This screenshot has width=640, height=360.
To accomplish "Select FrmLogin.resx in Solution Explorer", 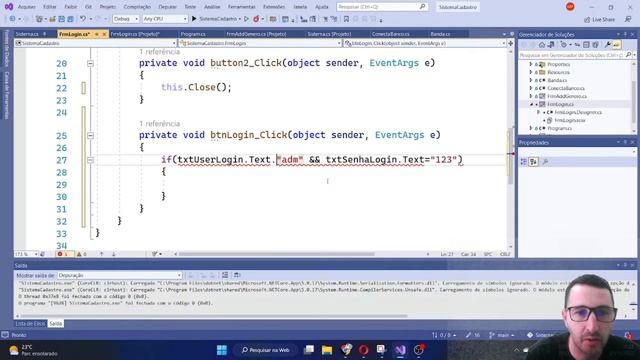I will pos(570,120).
